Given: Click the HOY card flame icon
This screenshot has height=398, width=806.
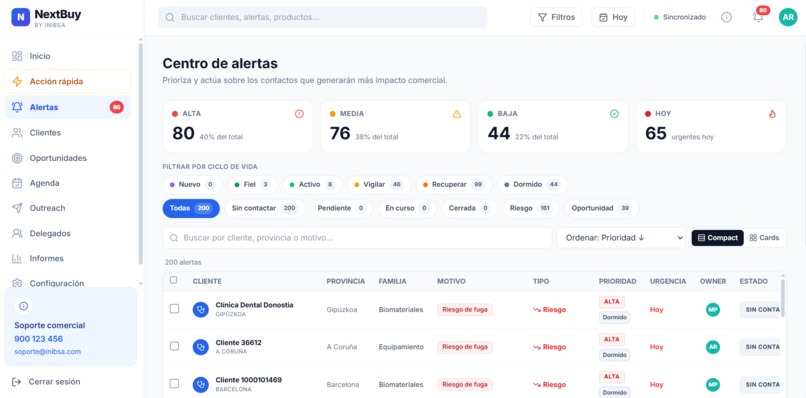Looking at the screenshot, I should pyautogui.click(x=772, y=114).
